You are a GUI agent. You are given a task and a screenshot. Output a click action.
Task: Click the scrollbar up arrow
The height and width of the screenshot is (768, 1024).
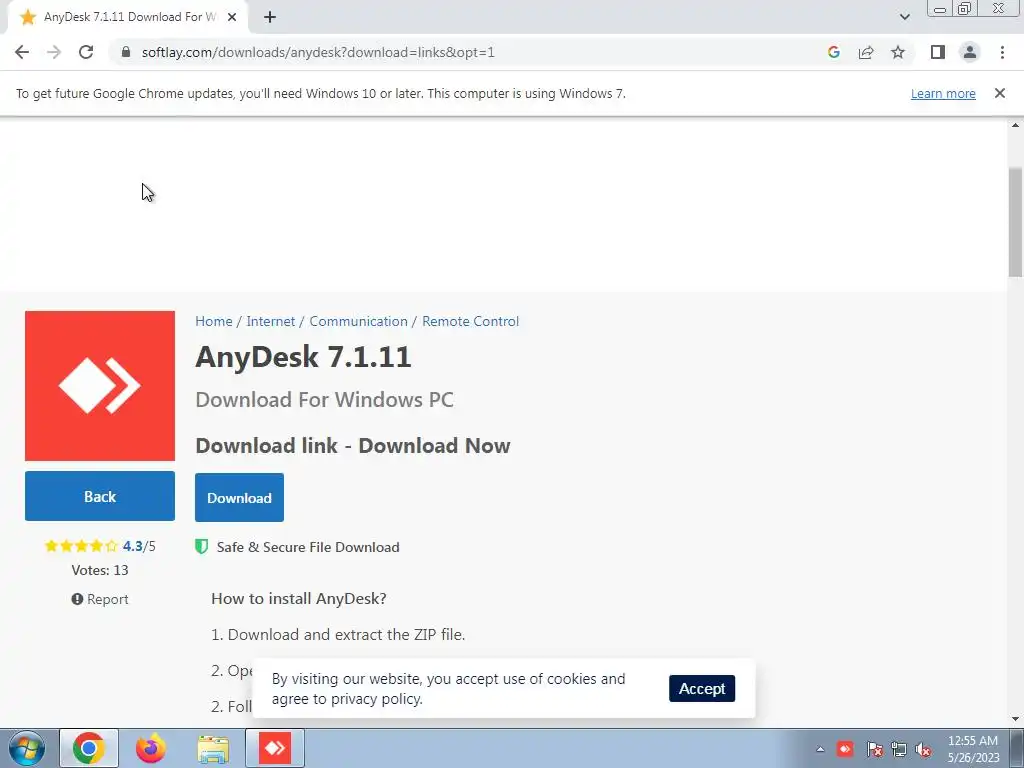[1015, 125]
